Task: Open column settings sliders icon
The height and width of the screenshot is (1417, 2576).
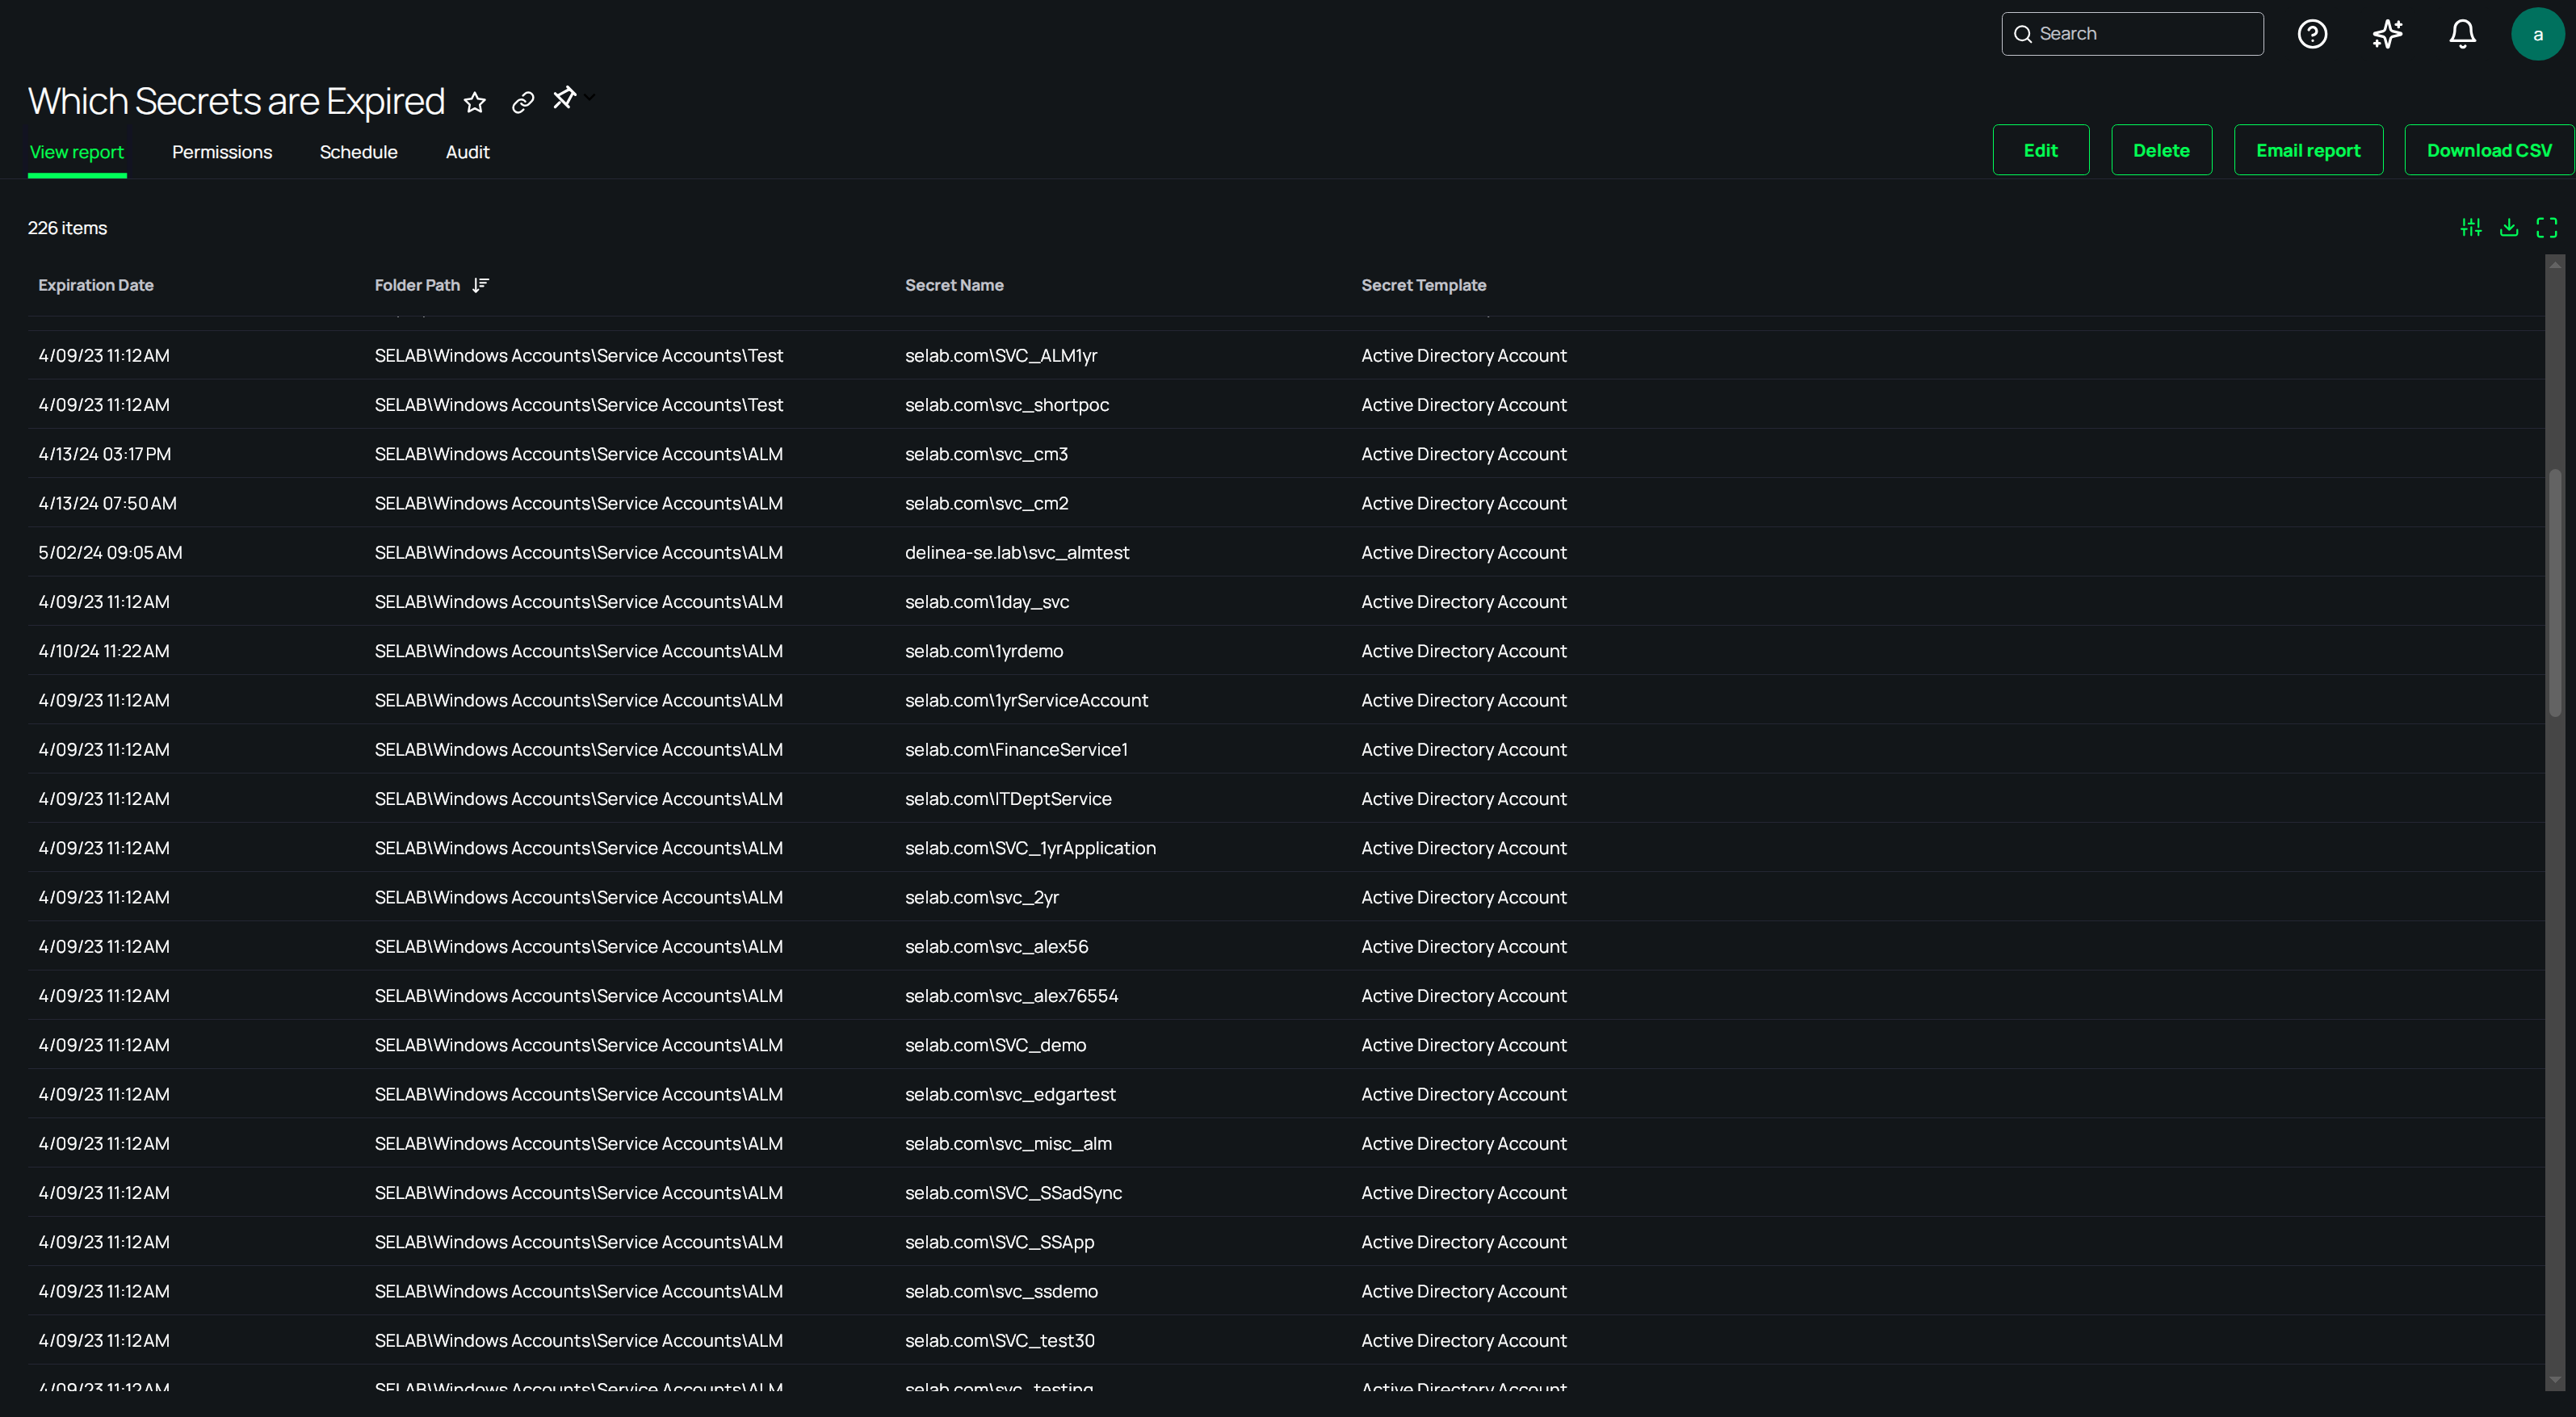Action: click(2470, 228)
